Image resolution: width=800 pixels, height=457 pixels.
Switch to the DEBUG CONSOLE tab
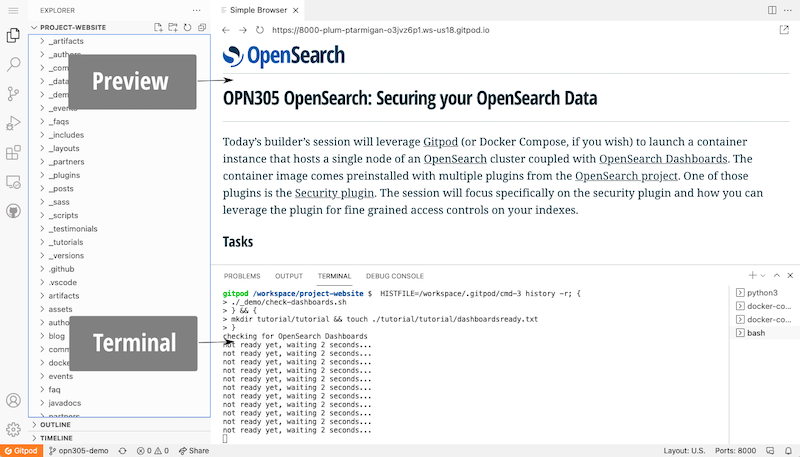coord(395,276)
